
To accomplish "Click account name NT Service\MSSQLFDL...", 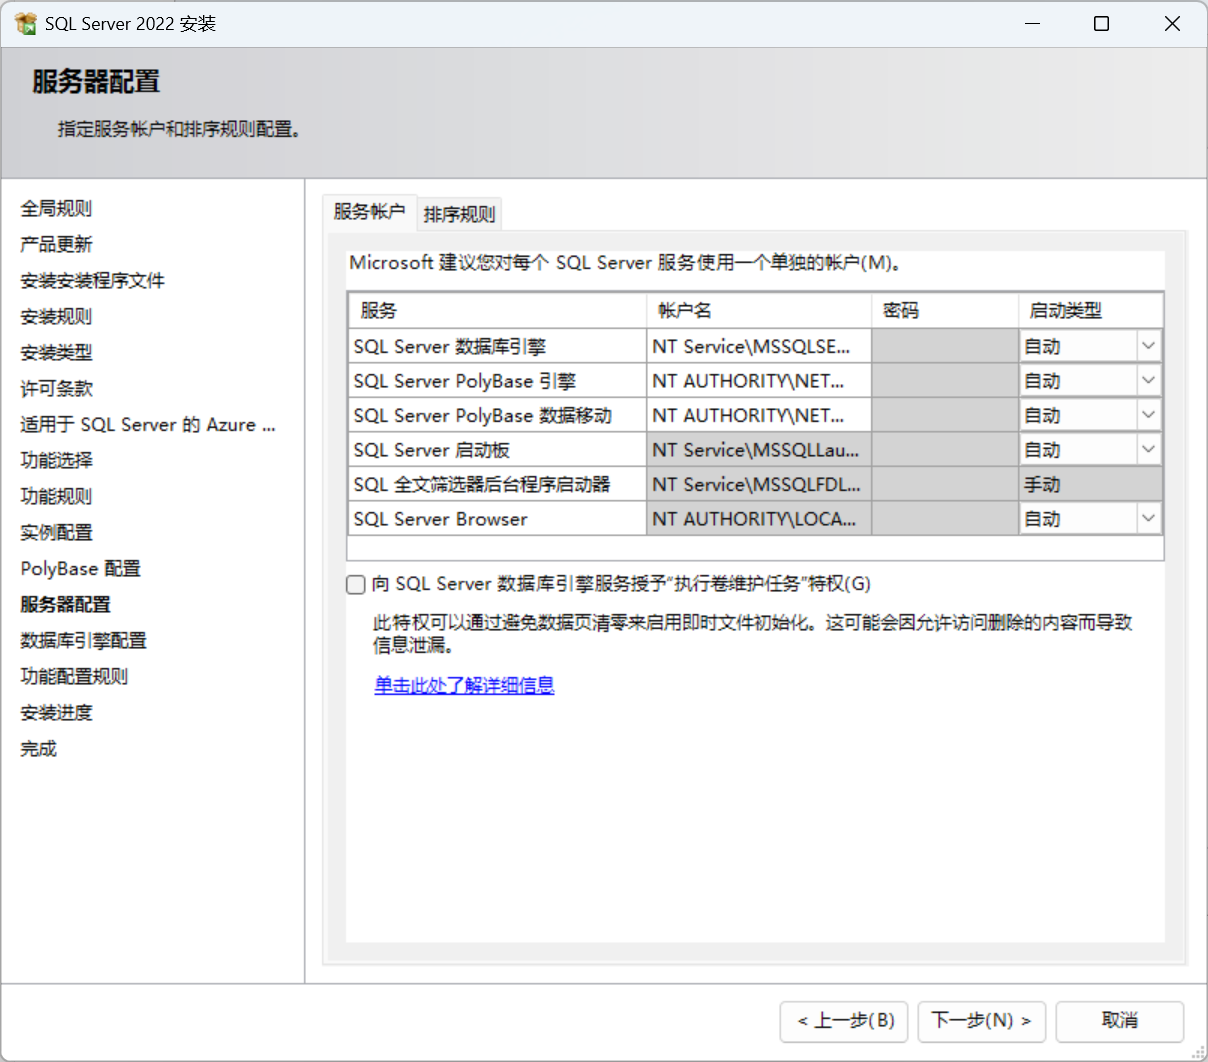I will [759, 484].
